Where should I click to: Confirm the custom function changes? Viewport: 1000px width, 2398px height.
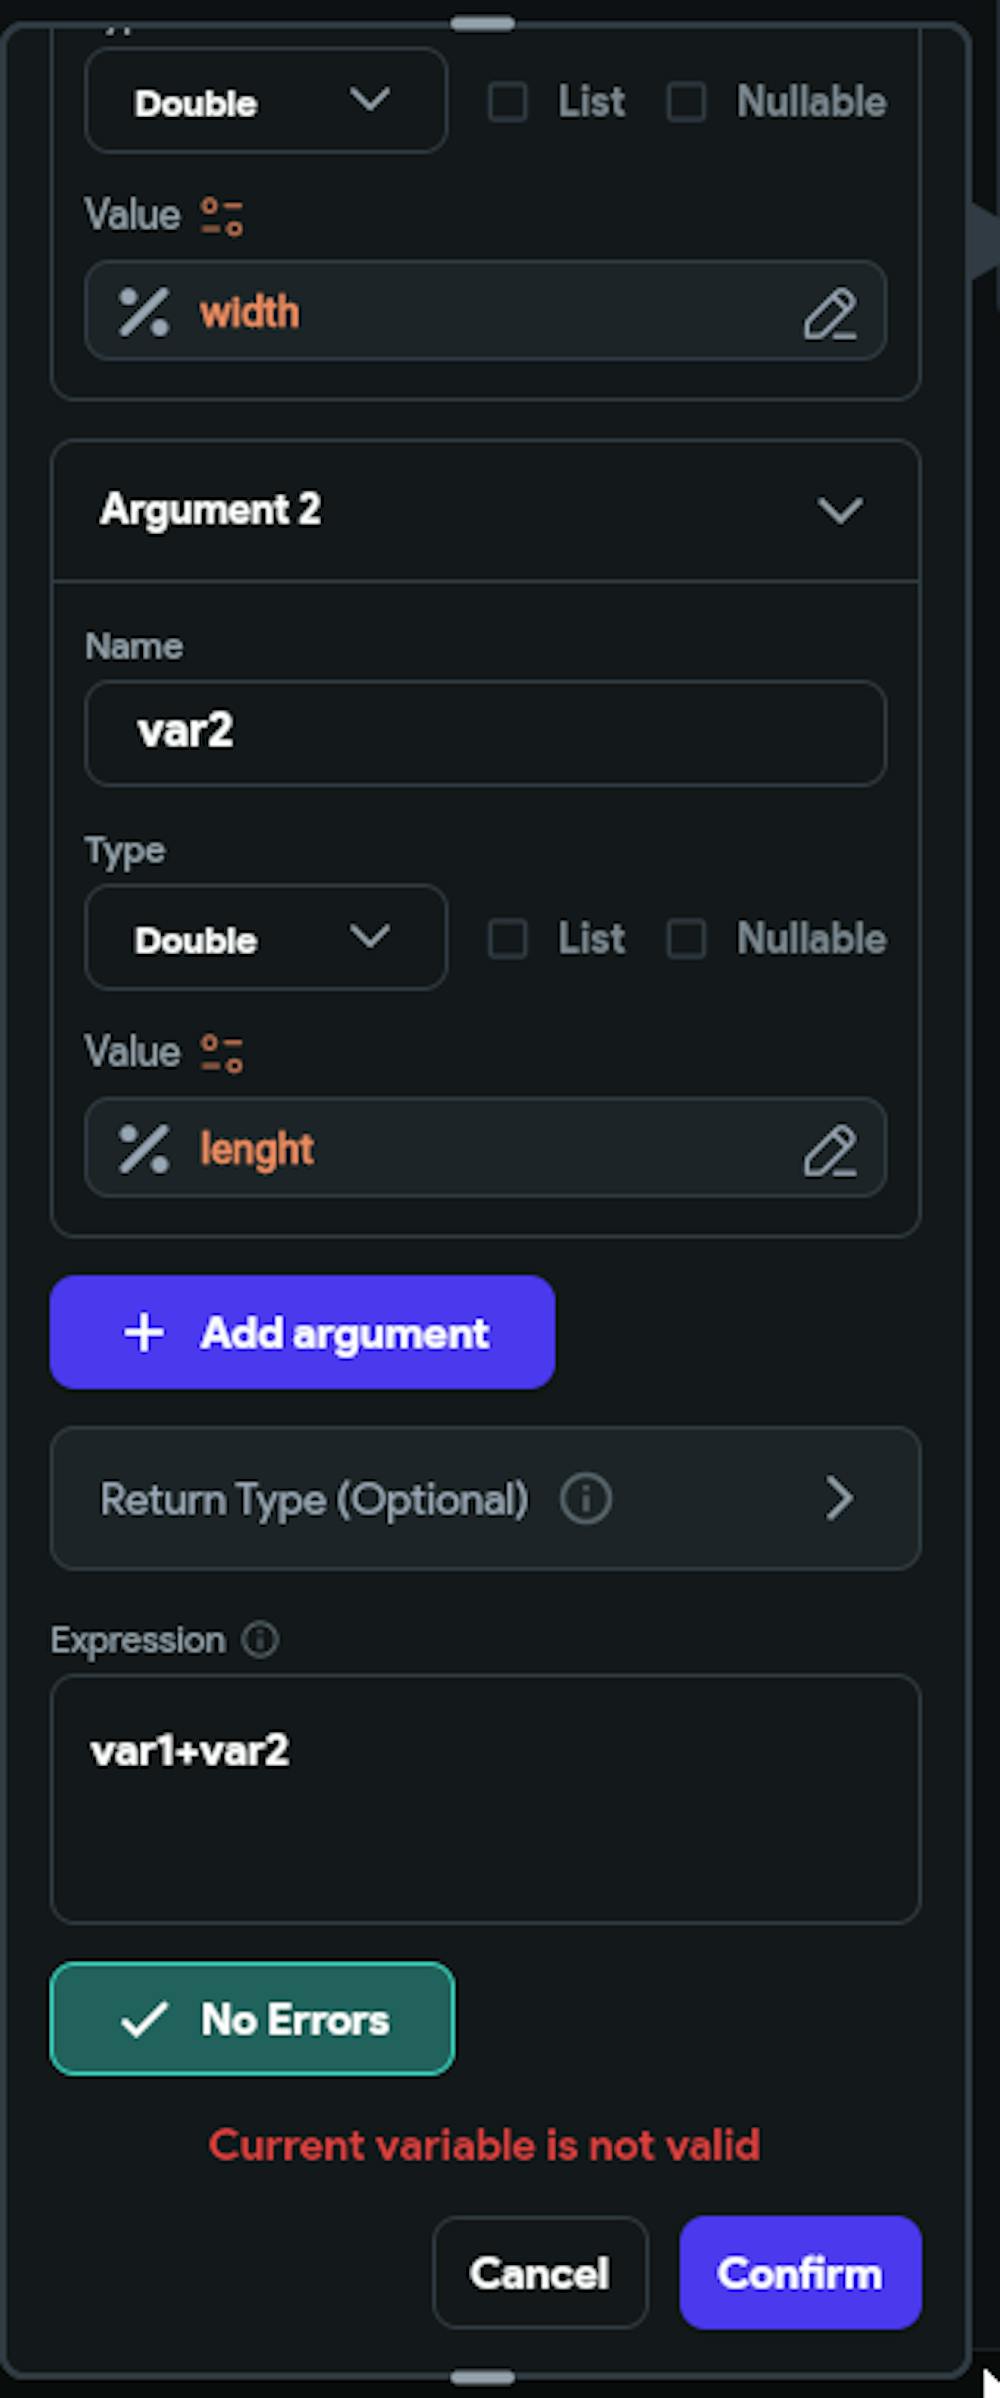pyautogui.click(x=800, y=2272)
